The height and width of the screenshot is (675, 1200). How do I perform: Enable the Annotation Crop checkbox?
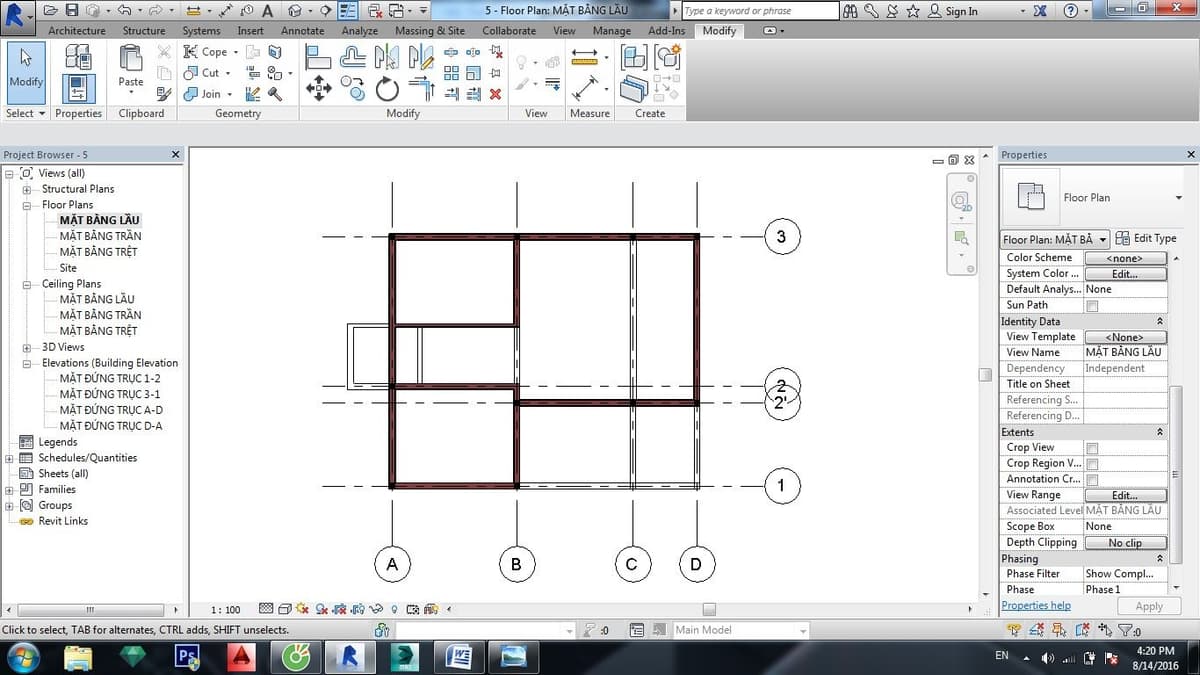tap(1092, 480)
